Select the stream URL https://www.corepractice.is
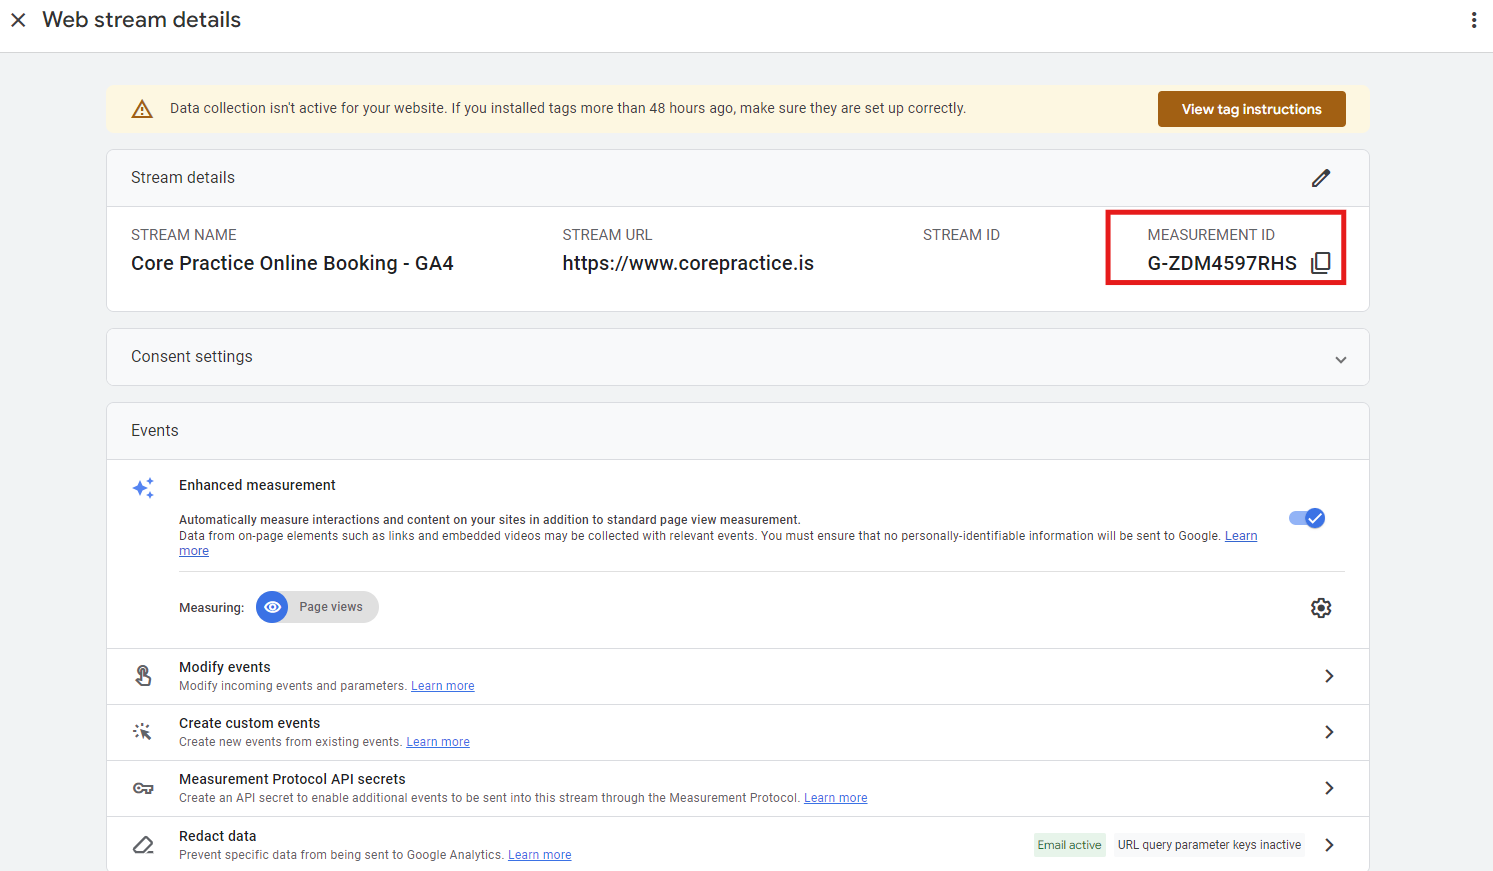Image resolution: width=1493 pixels, height=871 pixels. coord(688,263)
